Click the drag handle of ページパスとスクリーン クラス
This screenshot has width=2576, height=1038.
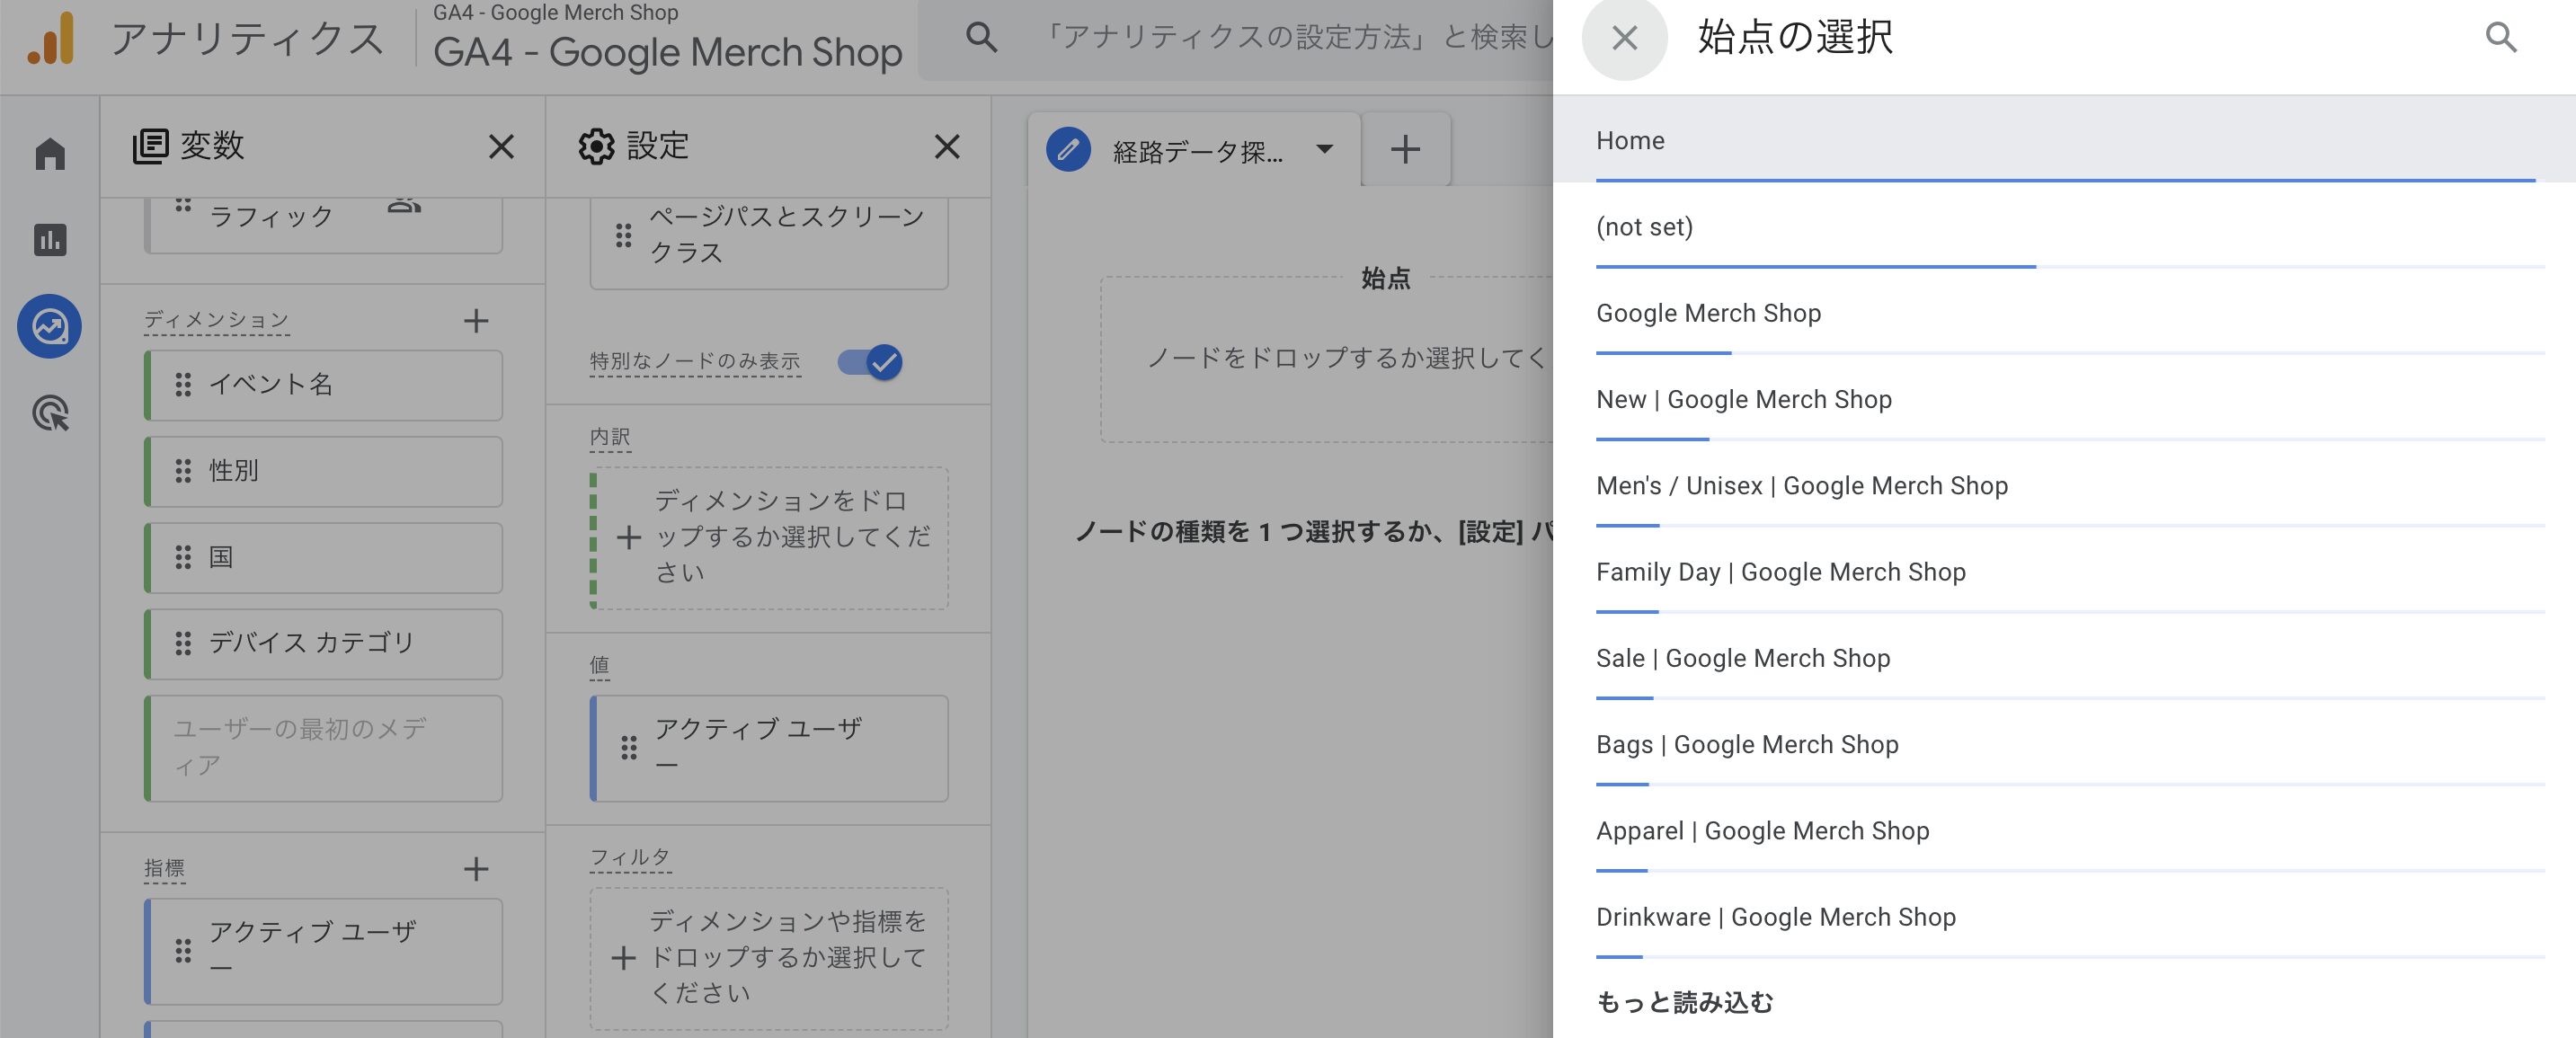624,235
